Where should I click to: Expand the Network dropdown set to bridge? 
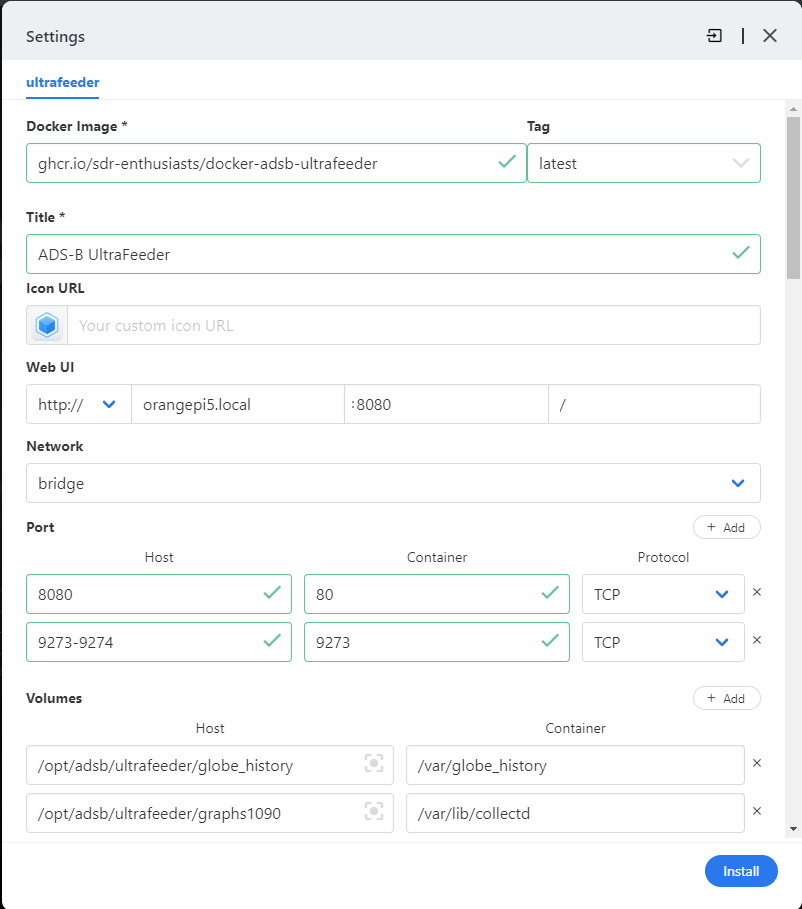(x=393, y=483)
